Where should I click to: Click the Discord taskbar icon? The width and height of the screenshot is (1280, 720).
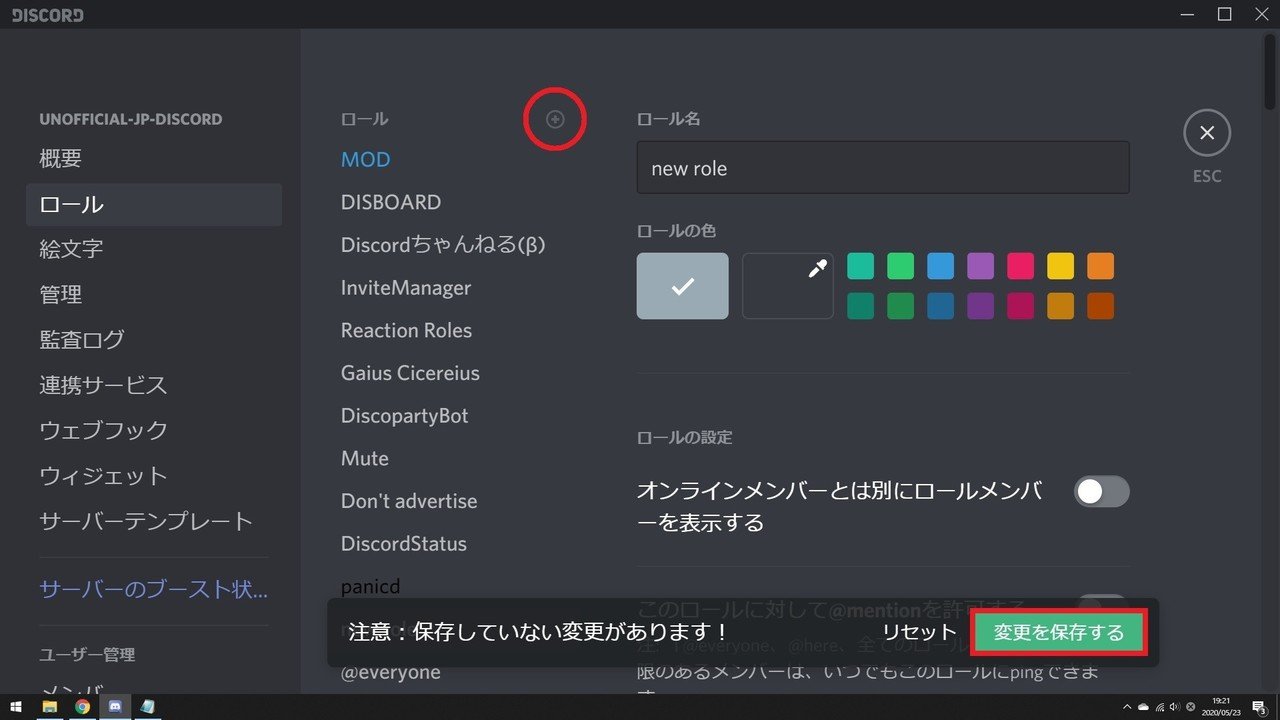click(115, 707)
